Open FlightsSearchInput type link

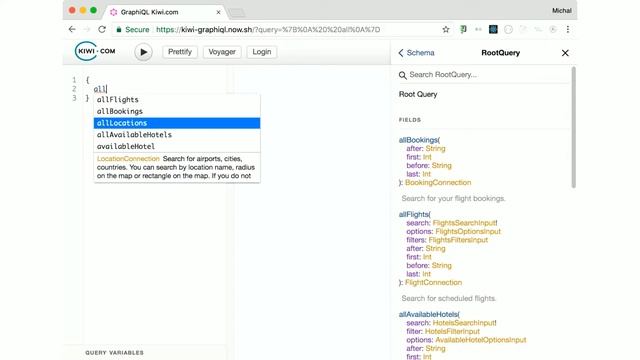[x=464, y=223]
